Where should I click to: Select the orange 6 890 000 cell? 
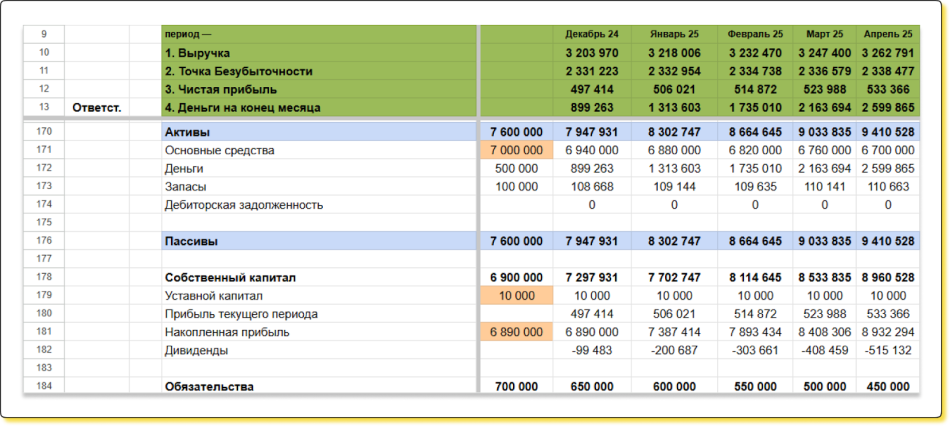click(x=517, y=332)
